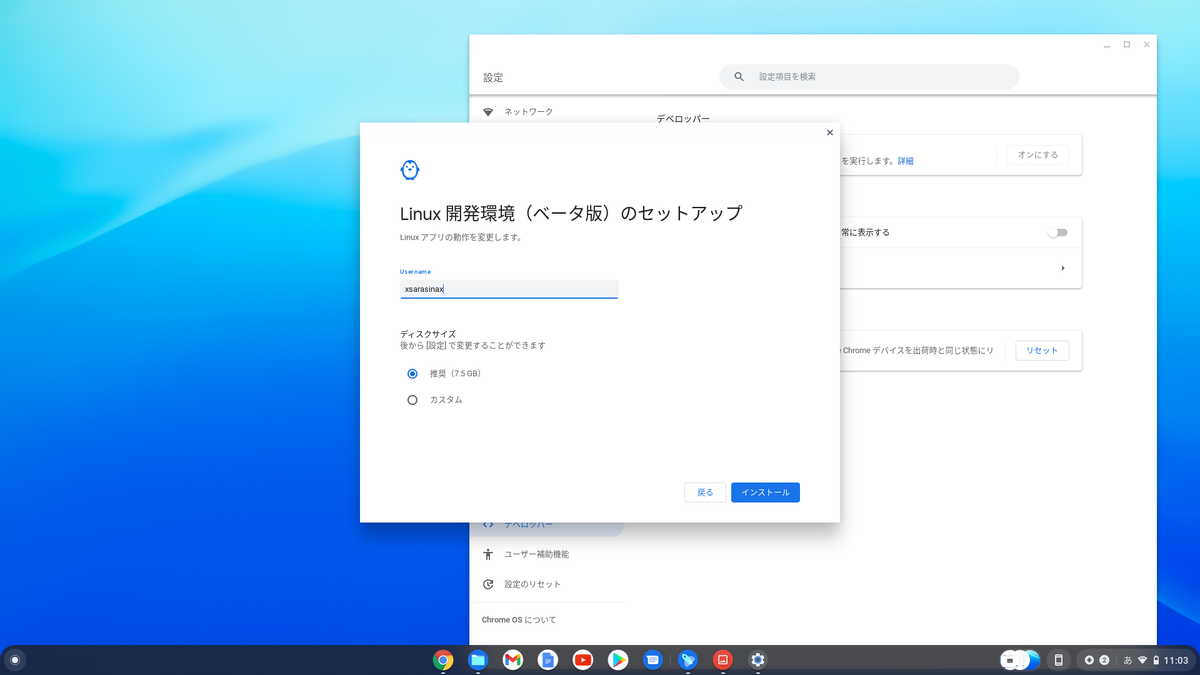The height and width of the screenshot is (675, 1200).
Task: Expand the settings row with arrow
Action: 1063,268
